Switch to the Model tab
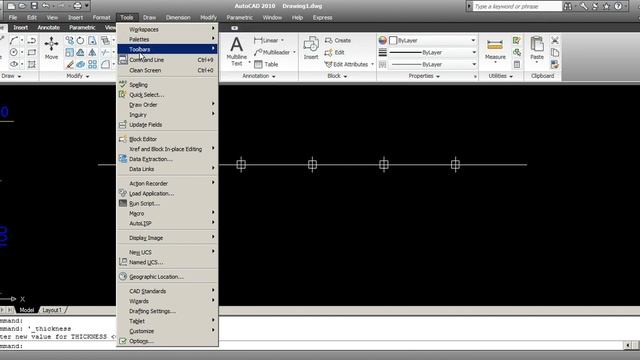This screenshot has height=360, width=640. tap(27, 310)
